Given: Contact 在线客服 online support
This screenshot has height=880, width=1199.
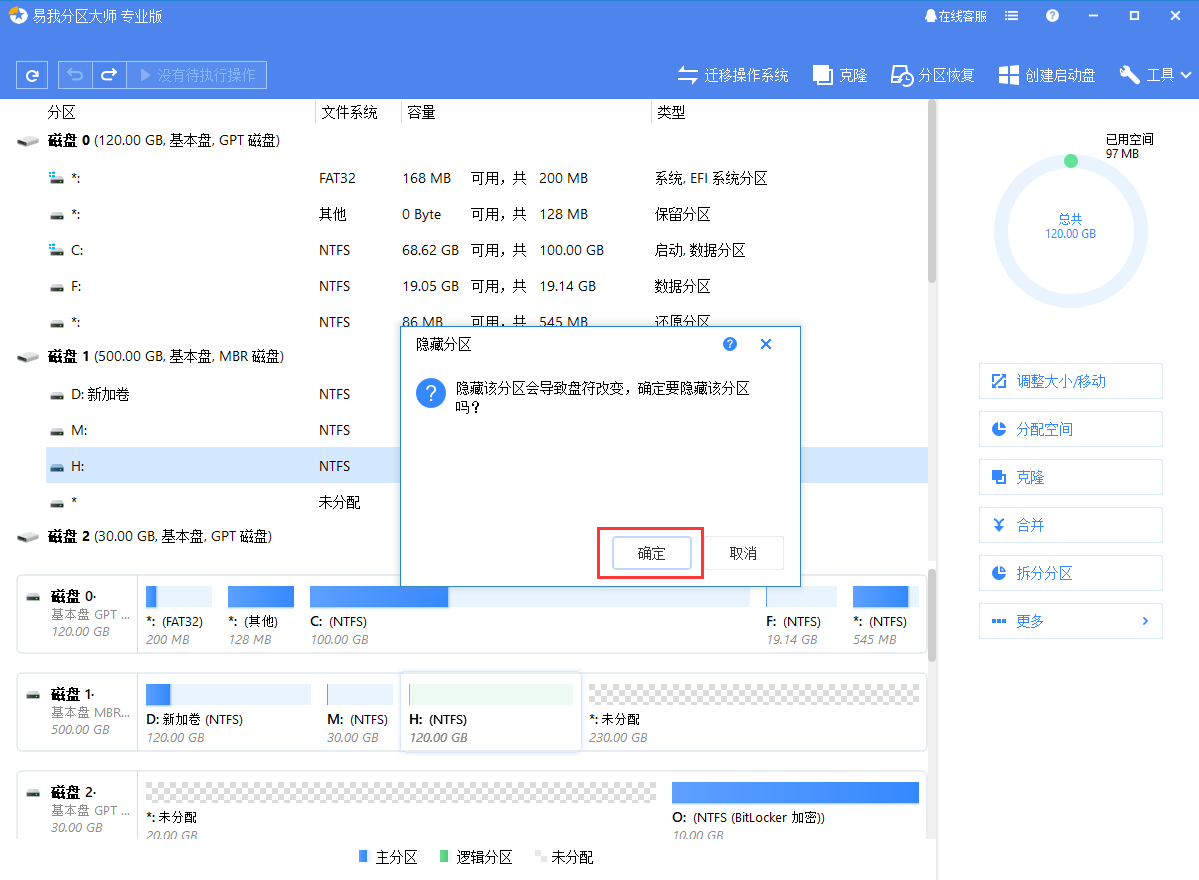Looking at the screenshot, I should 955,16.
